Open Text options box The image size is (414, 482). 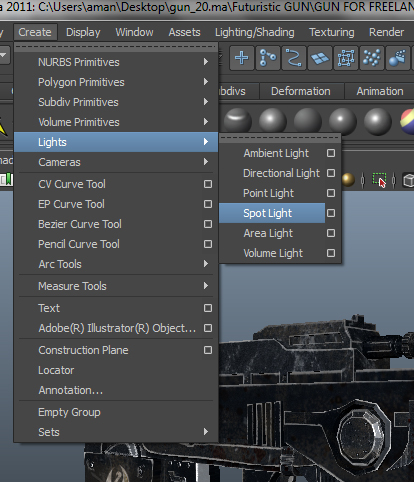pos(208,308)
